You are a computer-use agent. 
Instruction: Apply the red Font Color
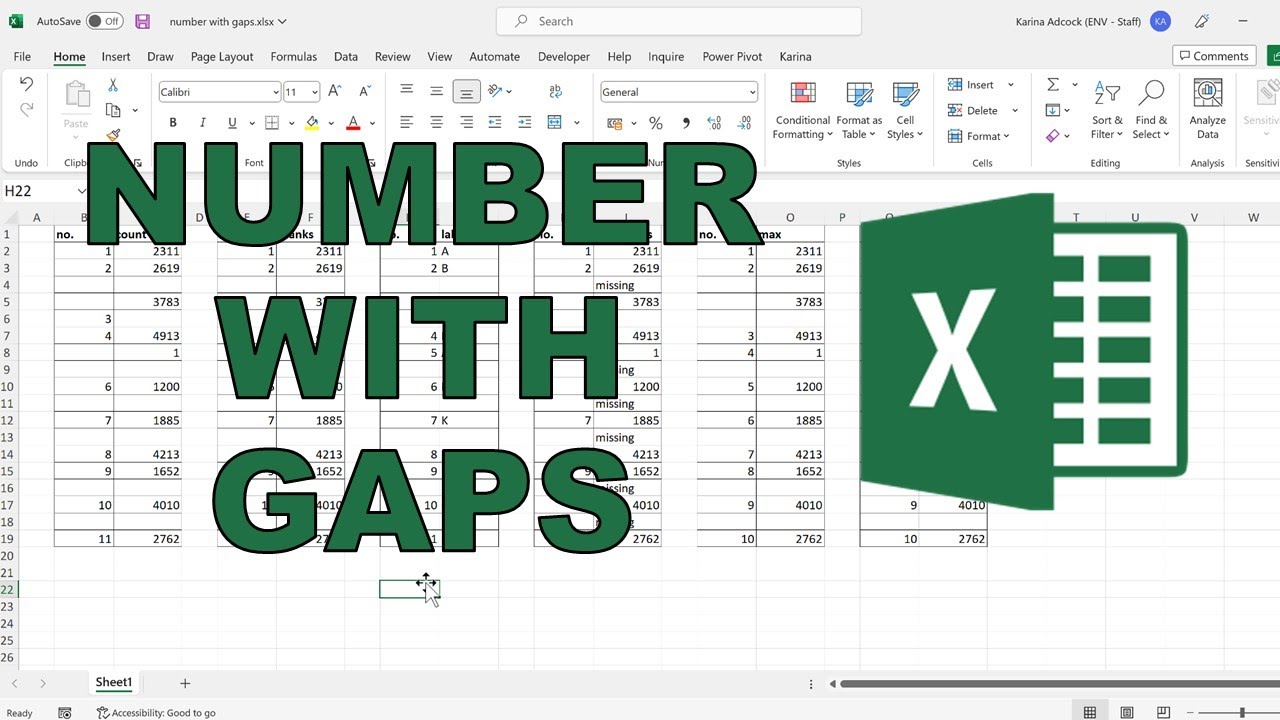[x=353, y=123]
